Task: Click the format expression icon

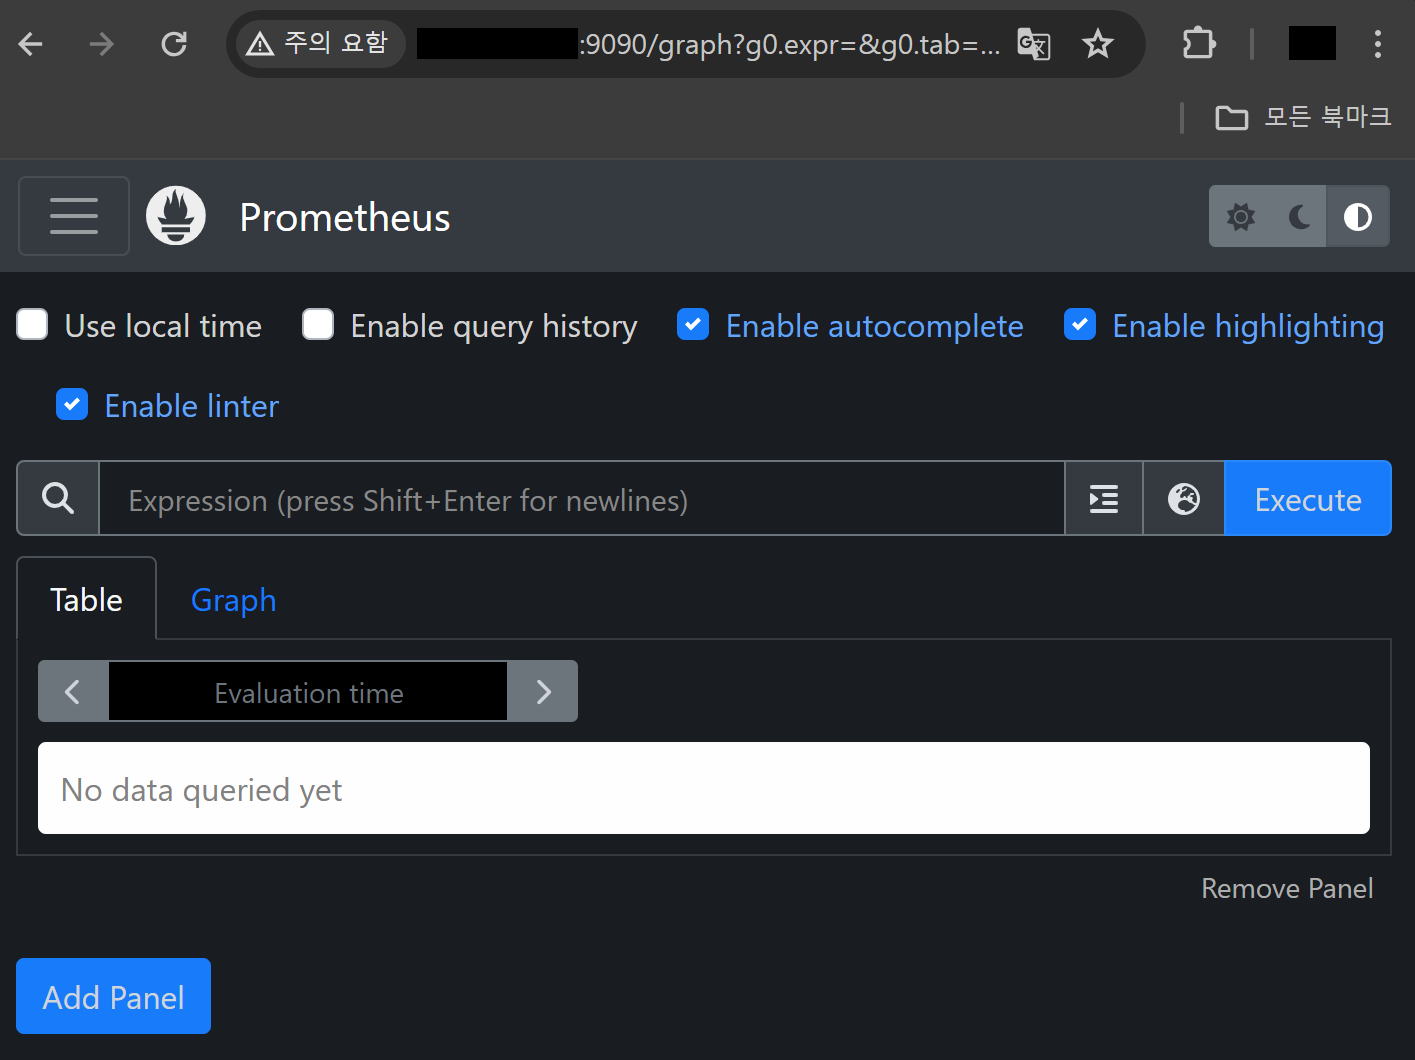Action: pyautogui.click(x=1104, y=498)
